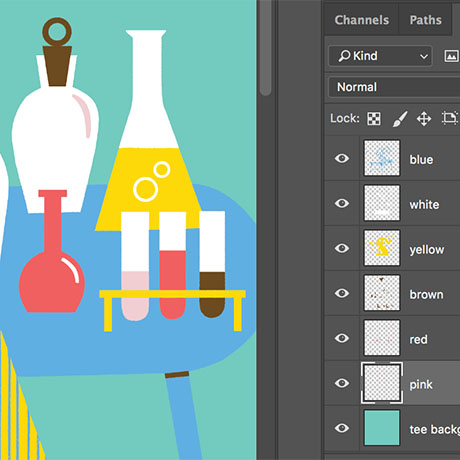
Task: Hide the blue layer with eye icon
Action: coord(342,158)
